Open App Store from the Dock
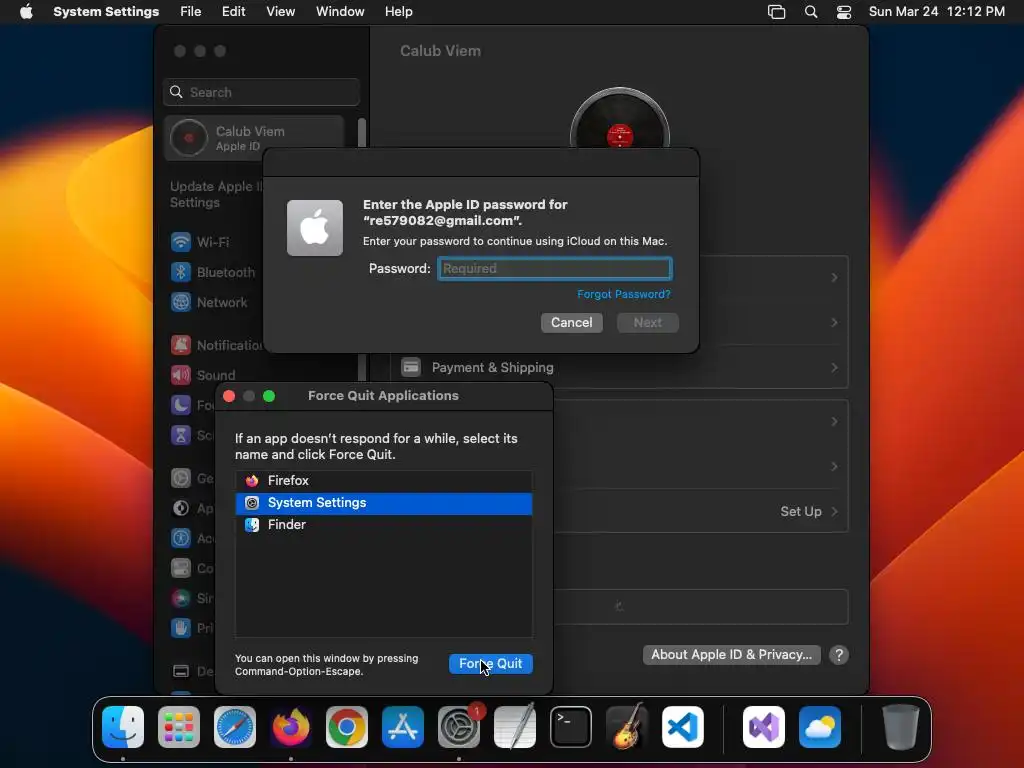1024x768 pixels. point(403,727)
